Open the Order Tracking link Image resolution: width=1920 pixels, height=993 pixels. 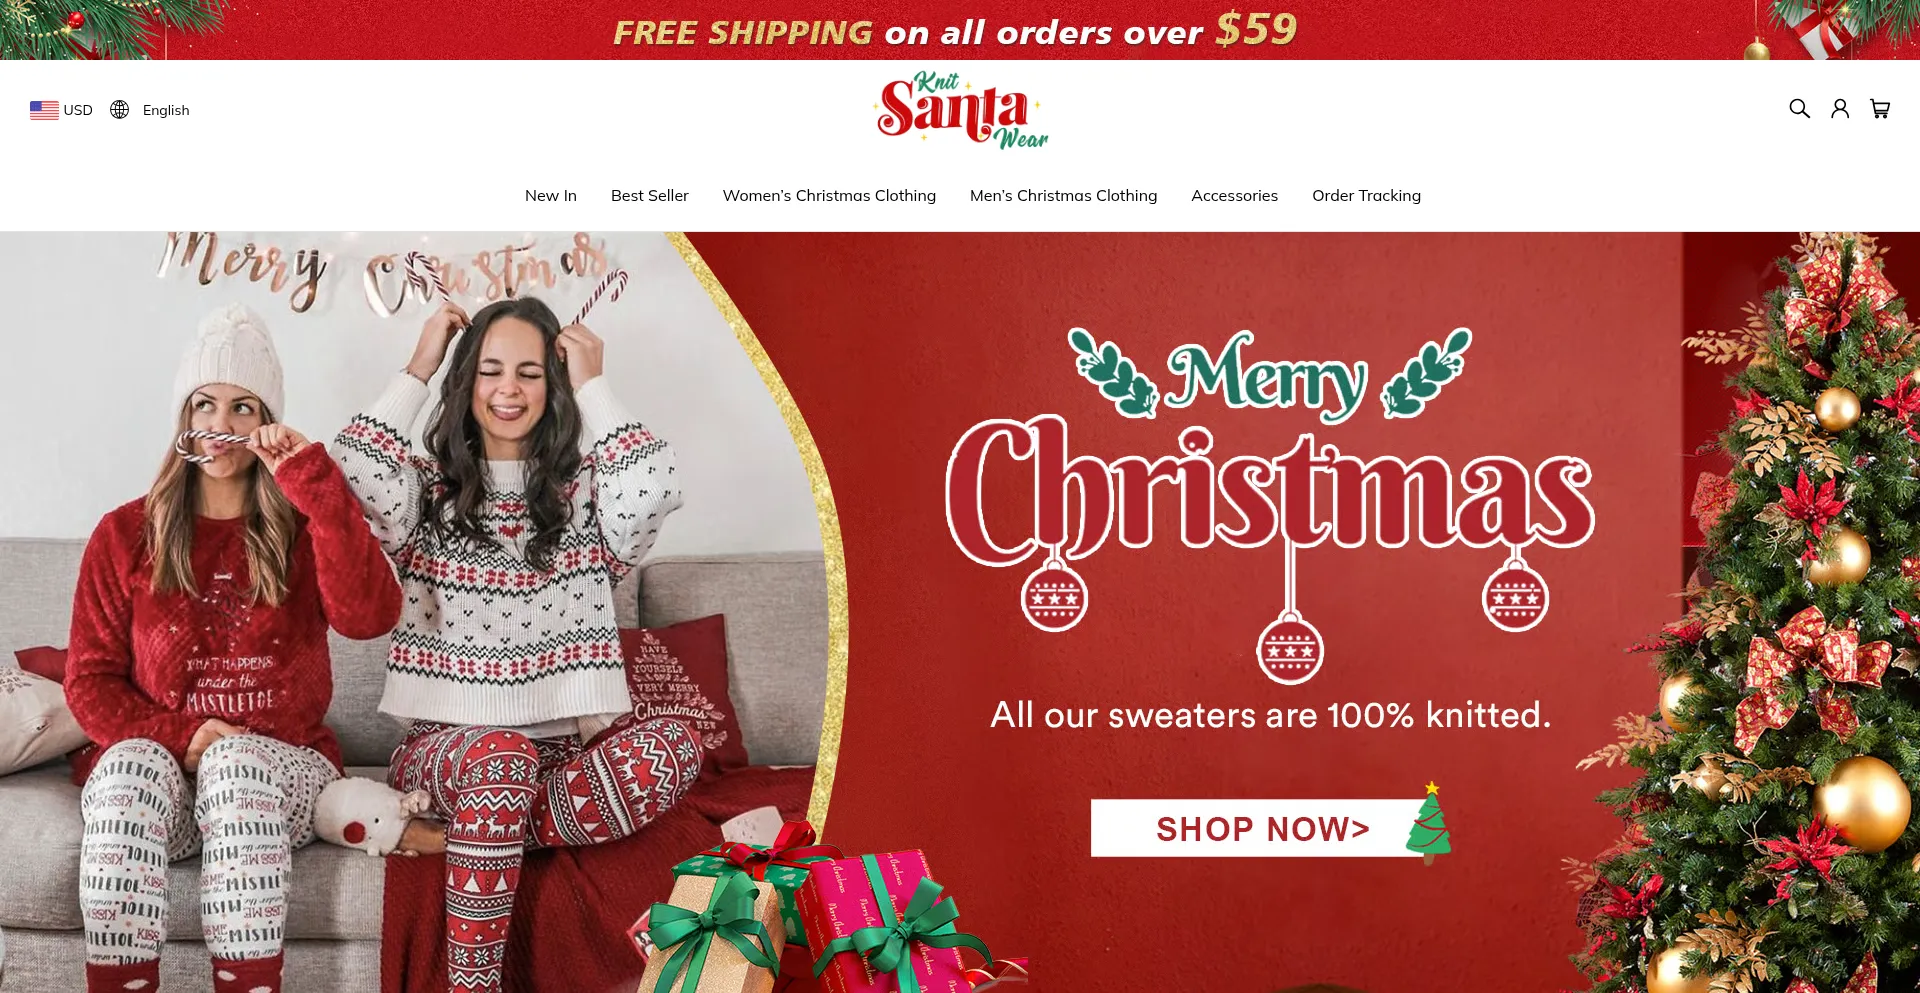(1366, 196)
